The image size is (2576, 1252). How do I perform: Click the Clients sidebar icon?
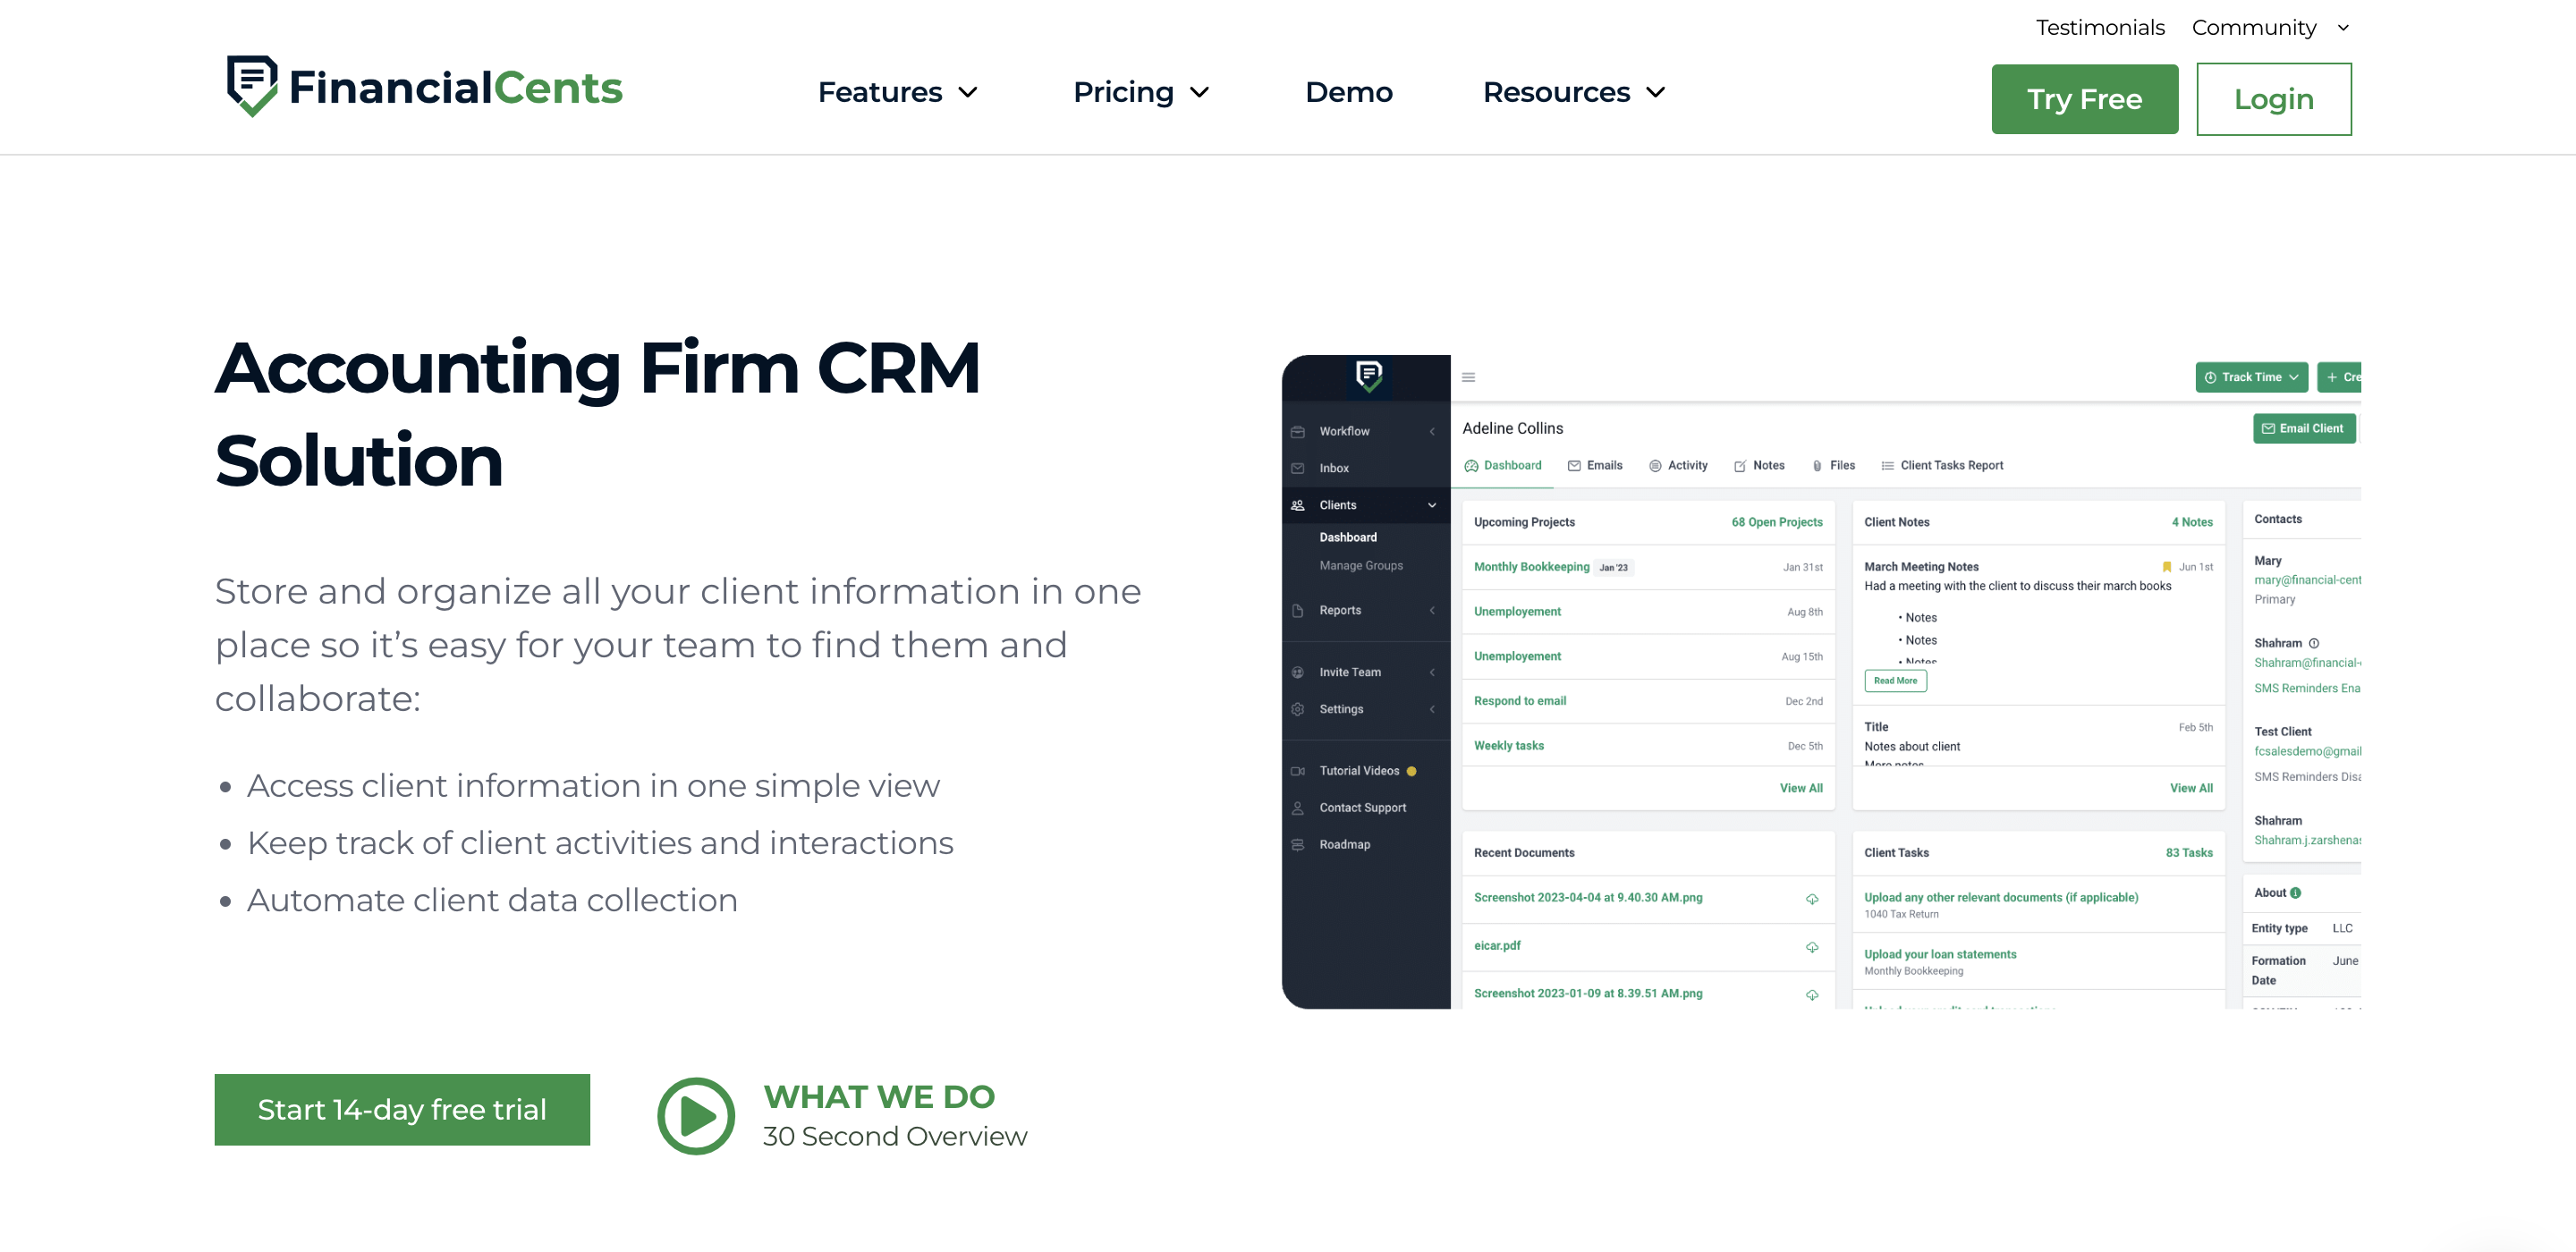[x=1298, y=504]
